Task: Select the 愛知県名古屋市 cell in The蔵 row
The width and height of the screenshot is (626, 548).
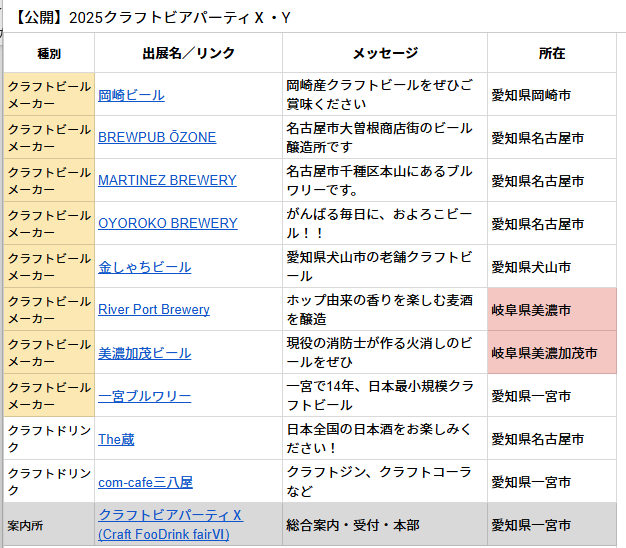Action: pyautogui.click(x=552, y=439)
